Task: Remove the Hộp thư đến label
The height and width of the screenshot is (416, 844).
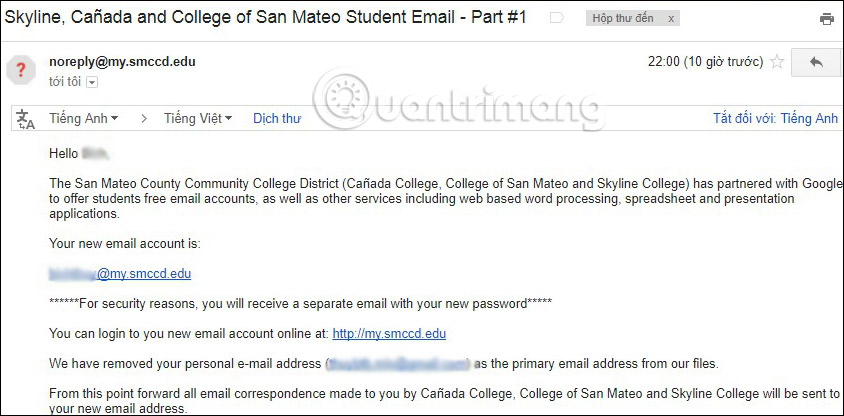Action: click(x=671, y=18)
